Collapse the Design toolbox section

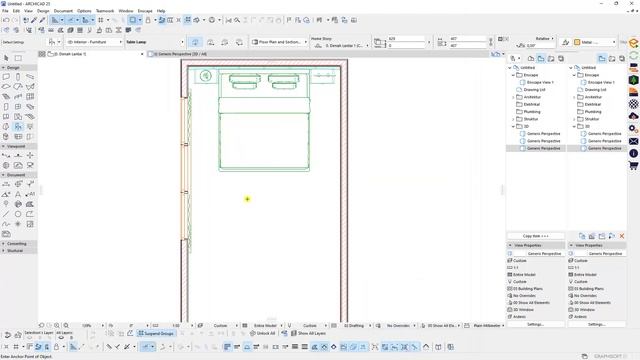point(4,68)
